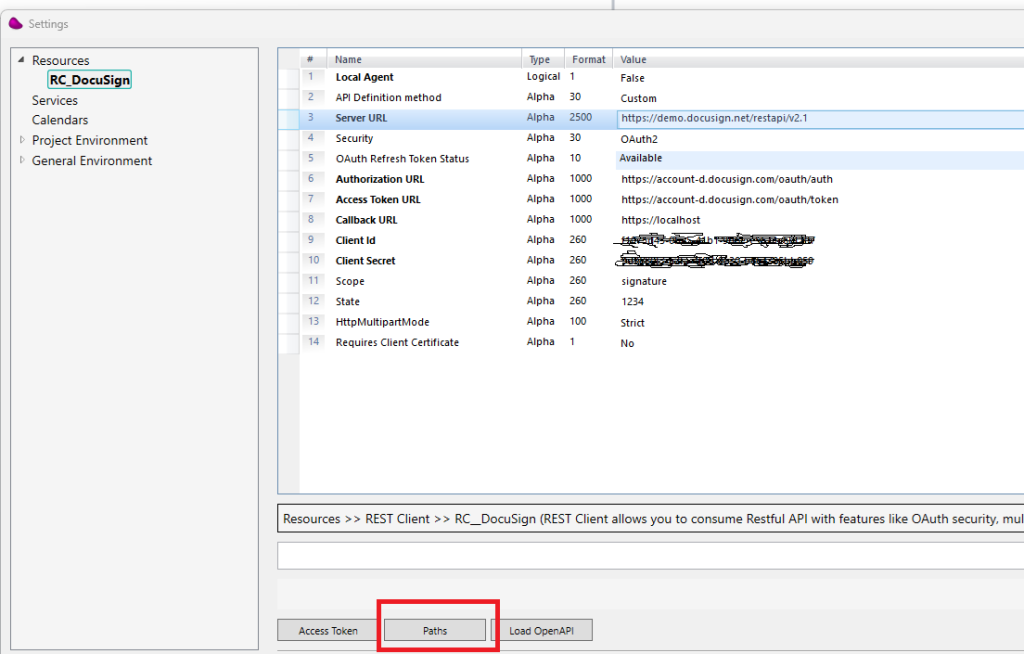Select the Server URL property name

pos(361,118)
